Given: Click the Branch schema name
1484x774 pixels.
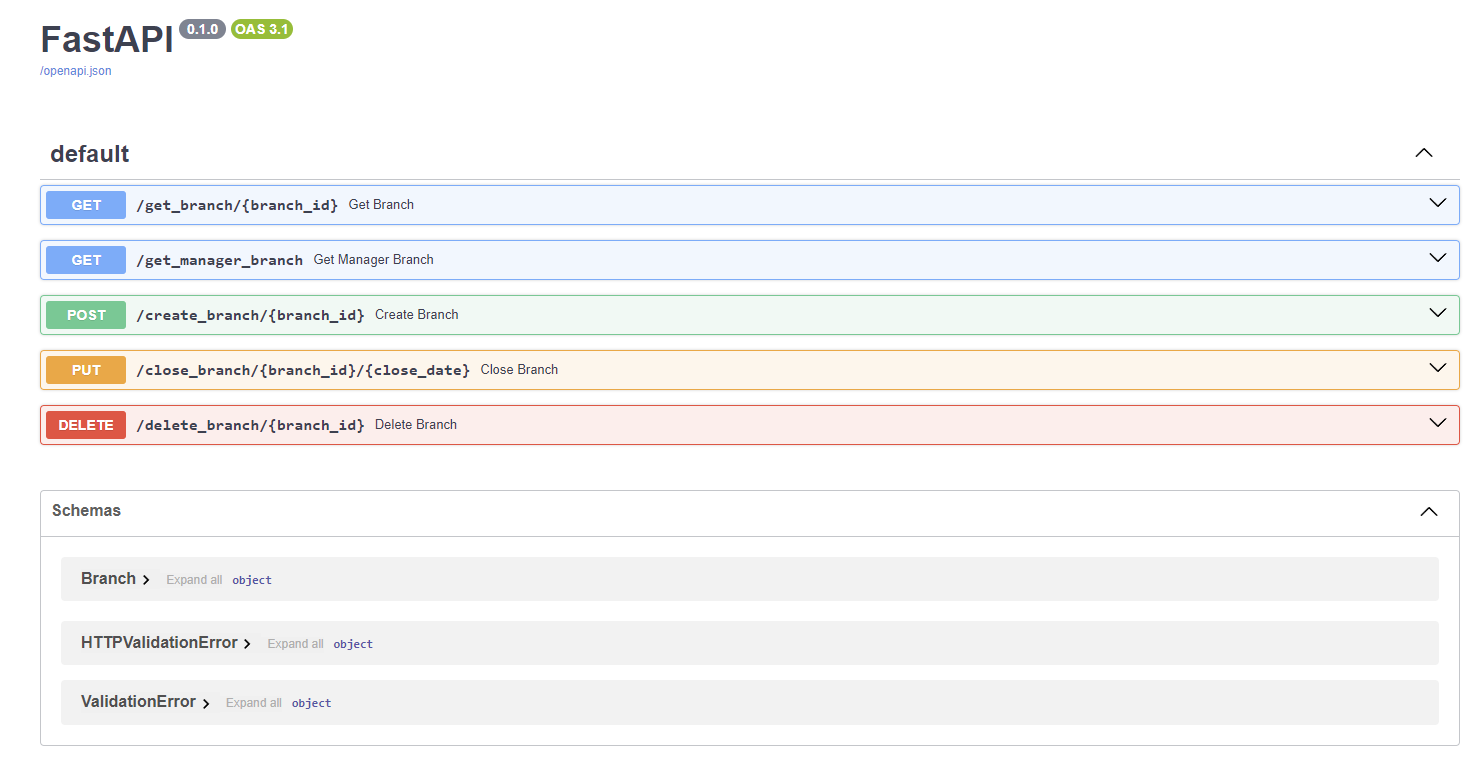Looking at the screenshot, I should 108,578.
